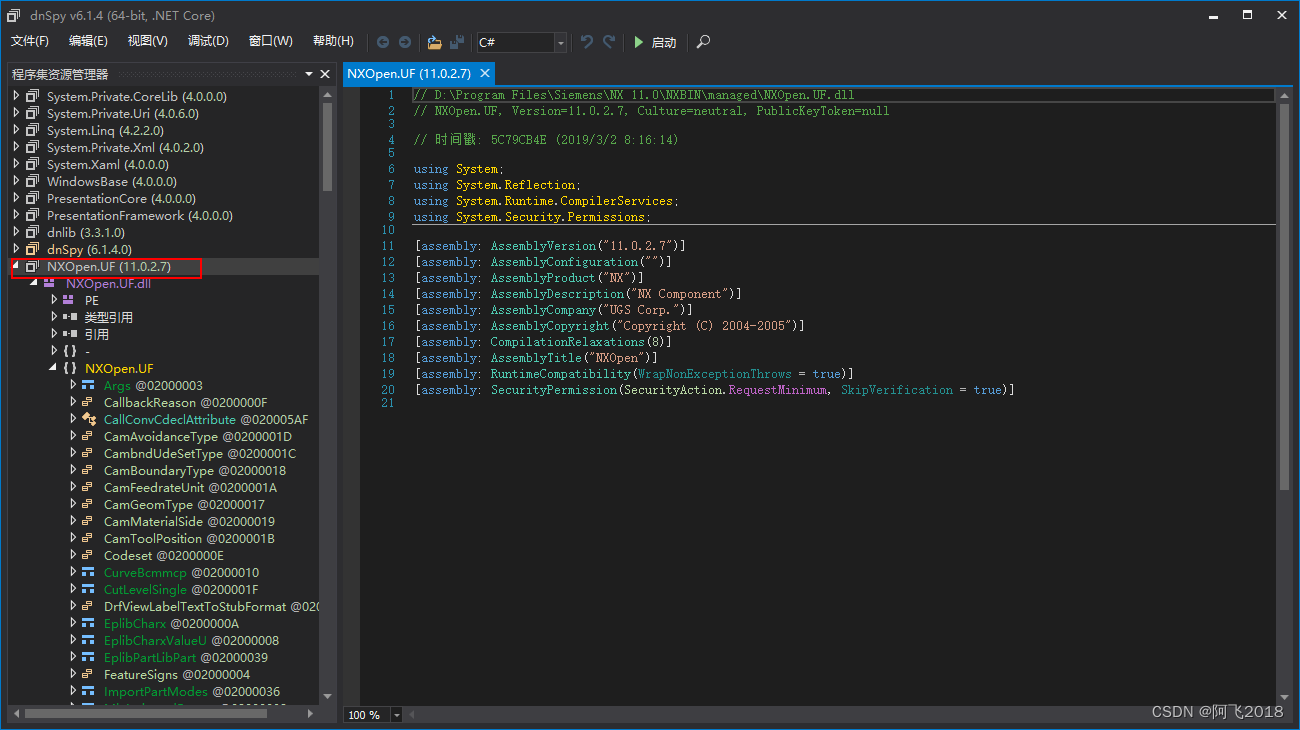Click the Save All modules icon
Screen dimensions: 1300x730
pos(456,42)
